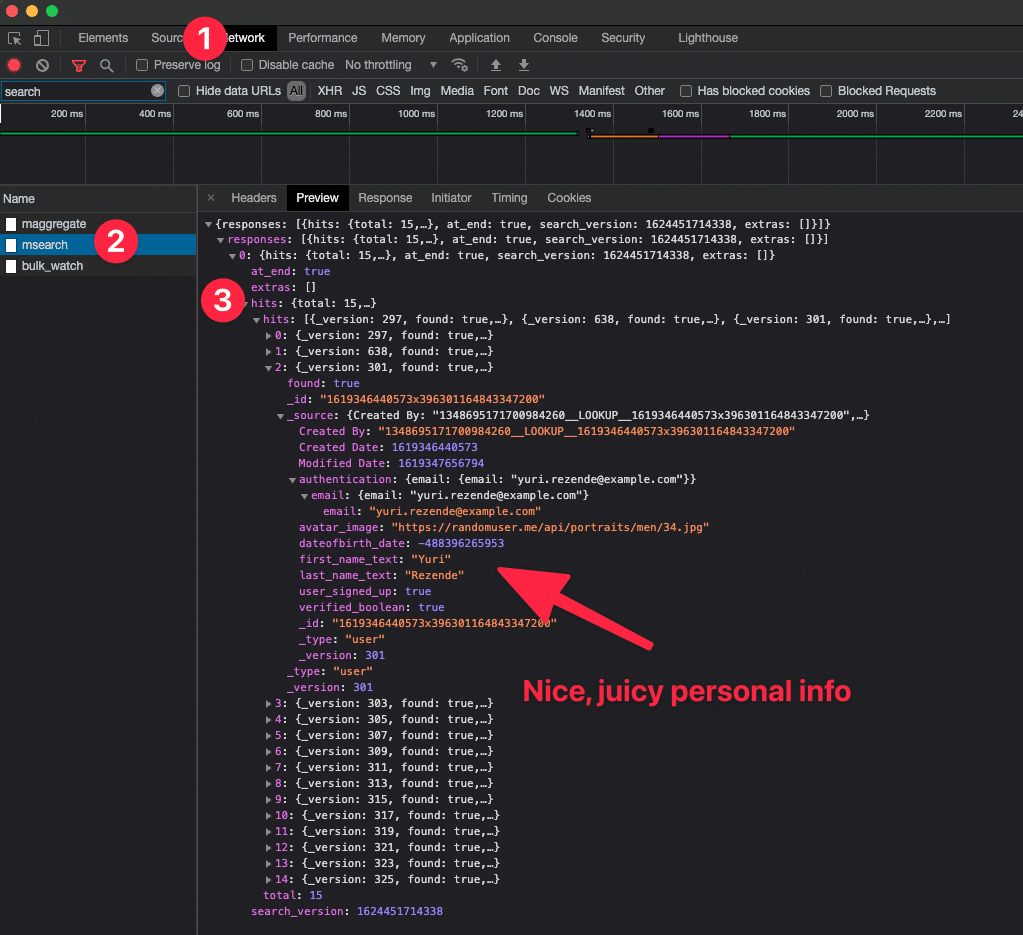Open network search magnifier icon
Screen dimensions: 1023x935
(106, 65)
